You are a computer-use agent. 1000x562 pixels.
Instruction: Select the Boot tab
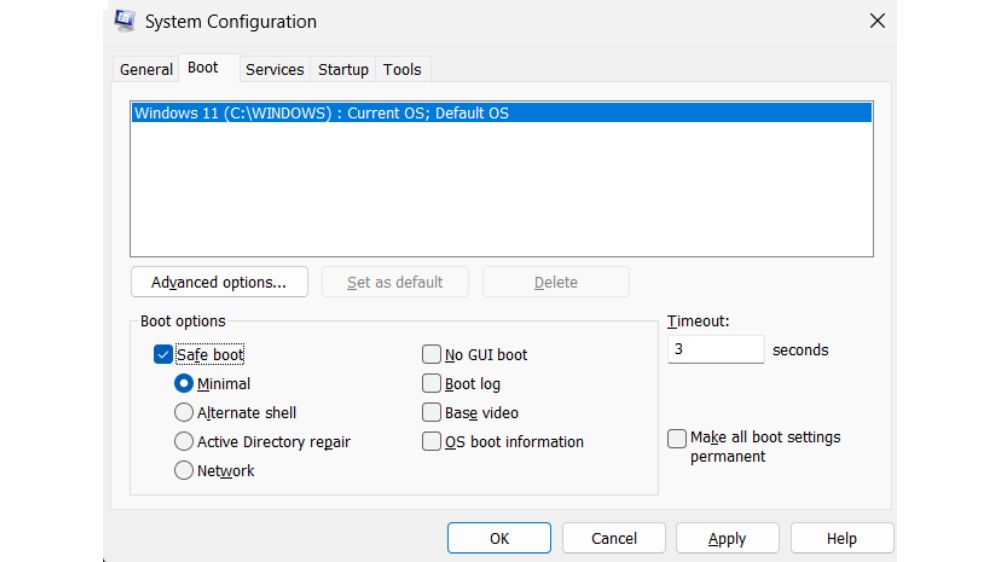pyautogui.click(x=203, y=68)
